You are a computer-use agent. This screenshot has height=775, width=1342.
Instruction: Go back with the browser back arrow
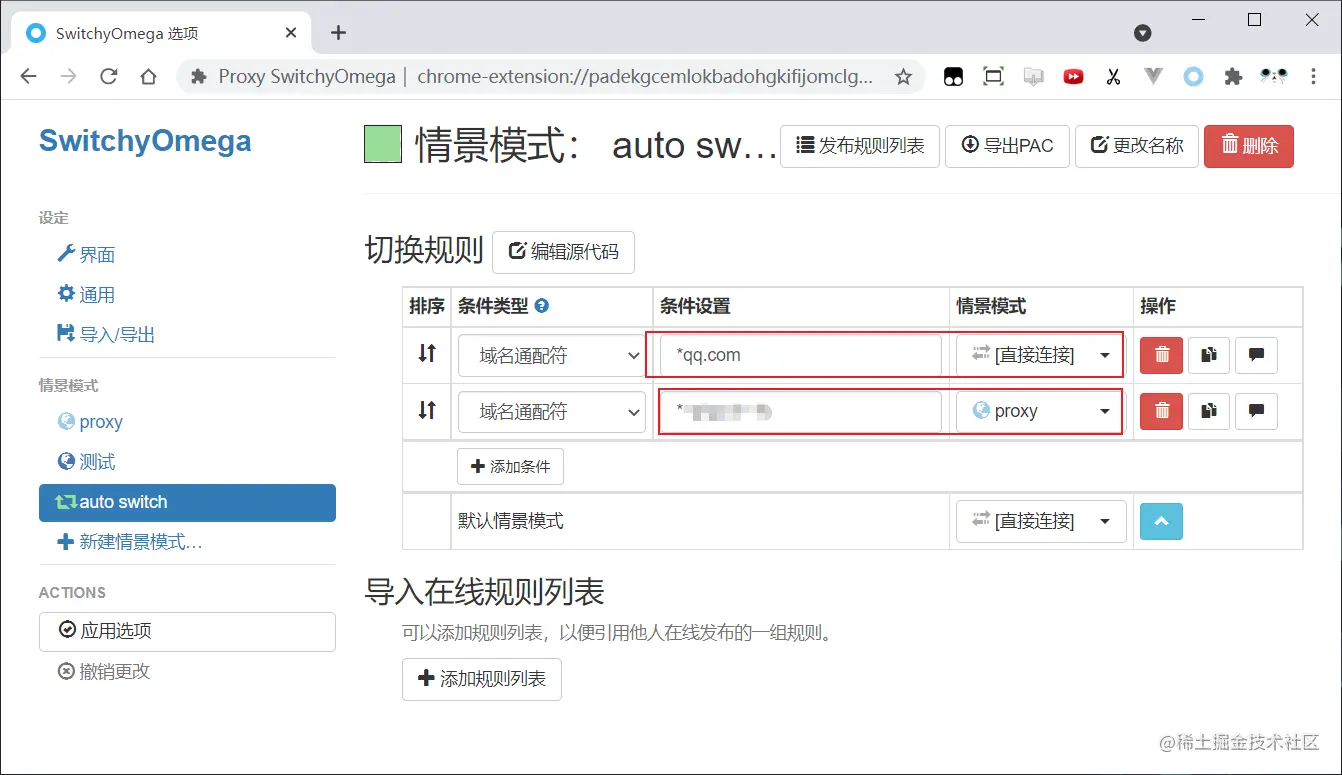point(28,77)
